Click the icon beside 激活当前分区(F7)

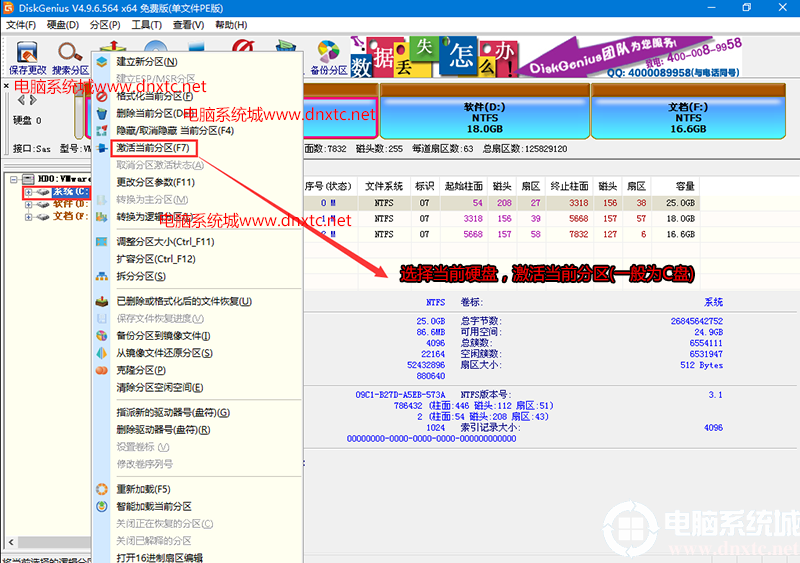pos(102,148)
